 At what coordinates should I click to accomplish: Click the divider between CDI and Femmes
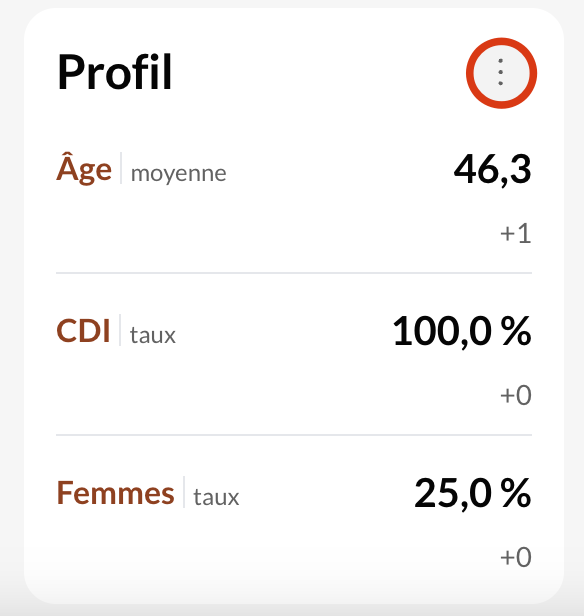click(294, 435)
